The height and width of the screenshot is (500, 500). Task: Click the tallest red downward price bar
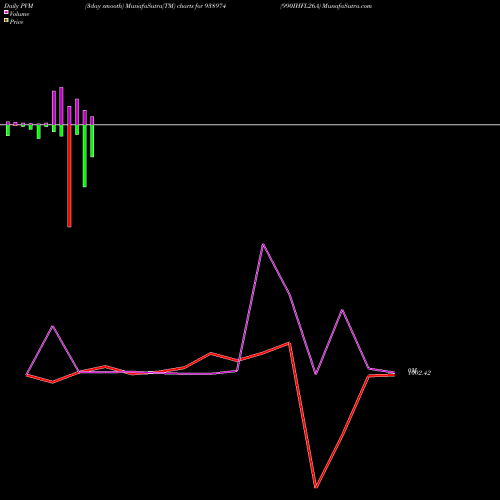coord(69,176)
